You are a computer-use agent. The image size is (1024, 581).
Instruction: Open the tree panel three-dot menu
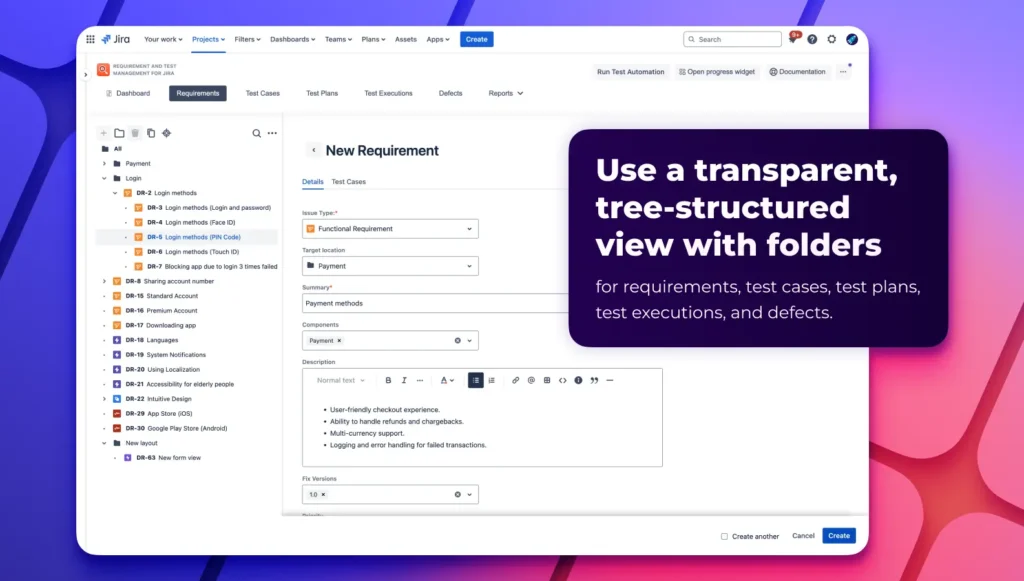coord(272,133)
